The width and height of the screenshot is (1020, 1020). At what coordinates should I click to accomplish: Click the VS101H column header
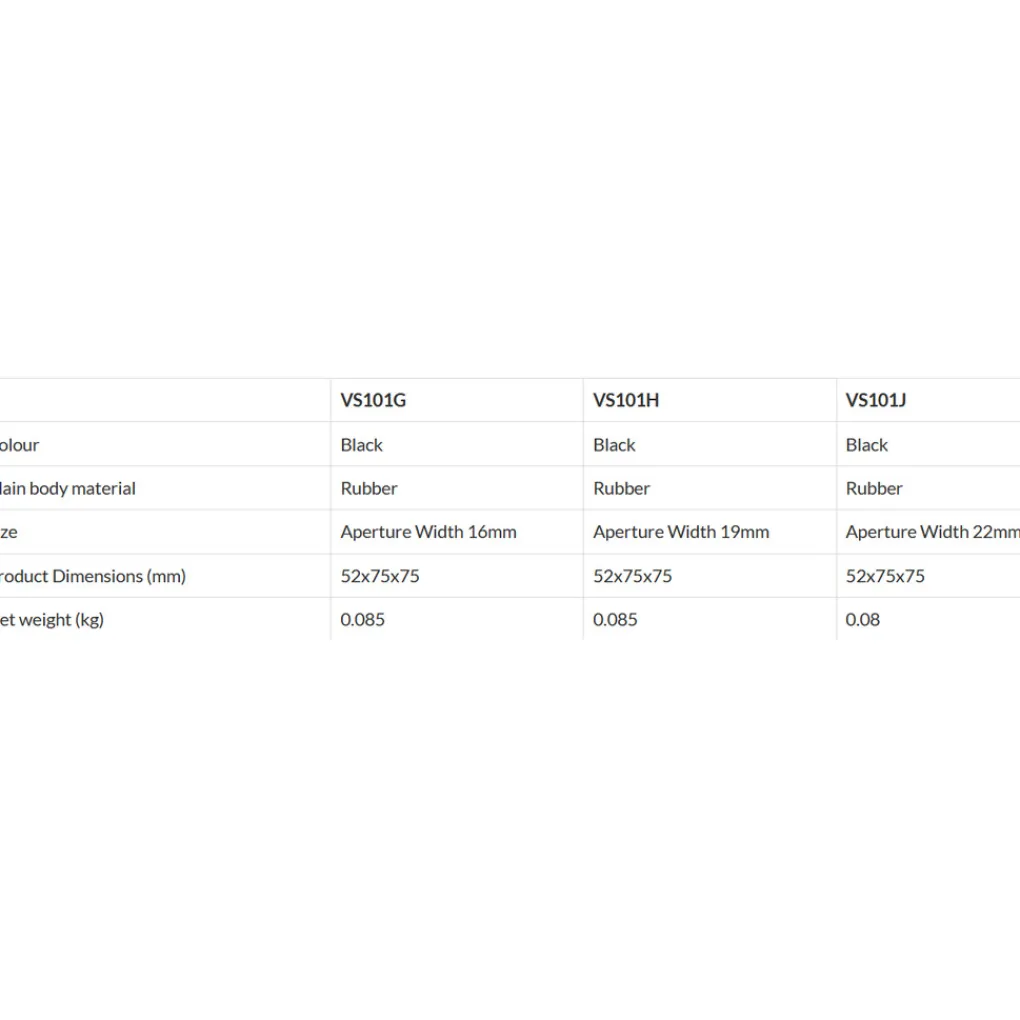[626, 400]
